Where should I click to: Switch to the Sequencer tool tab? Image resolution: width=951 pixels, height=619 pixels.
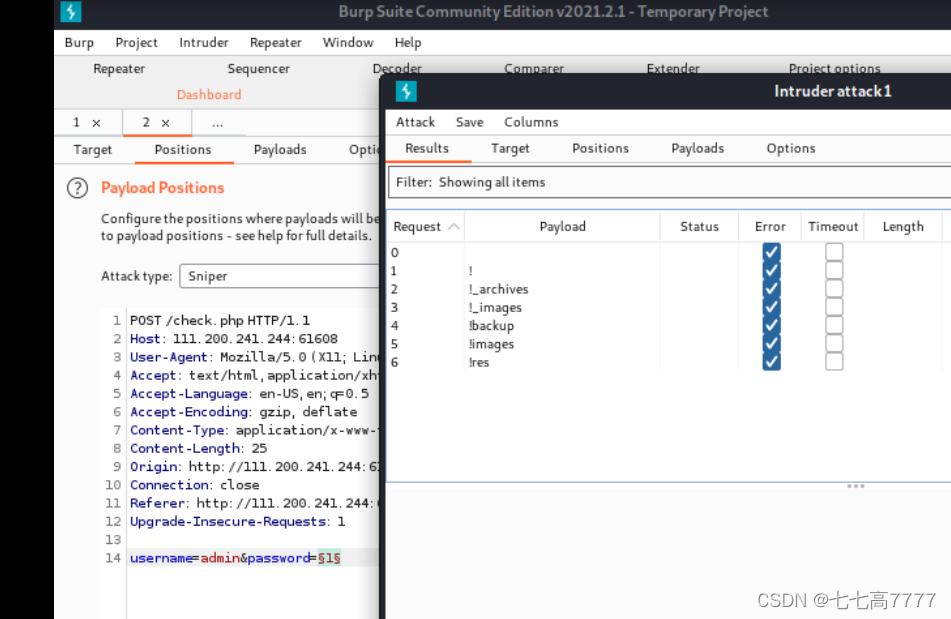(258, 69)
